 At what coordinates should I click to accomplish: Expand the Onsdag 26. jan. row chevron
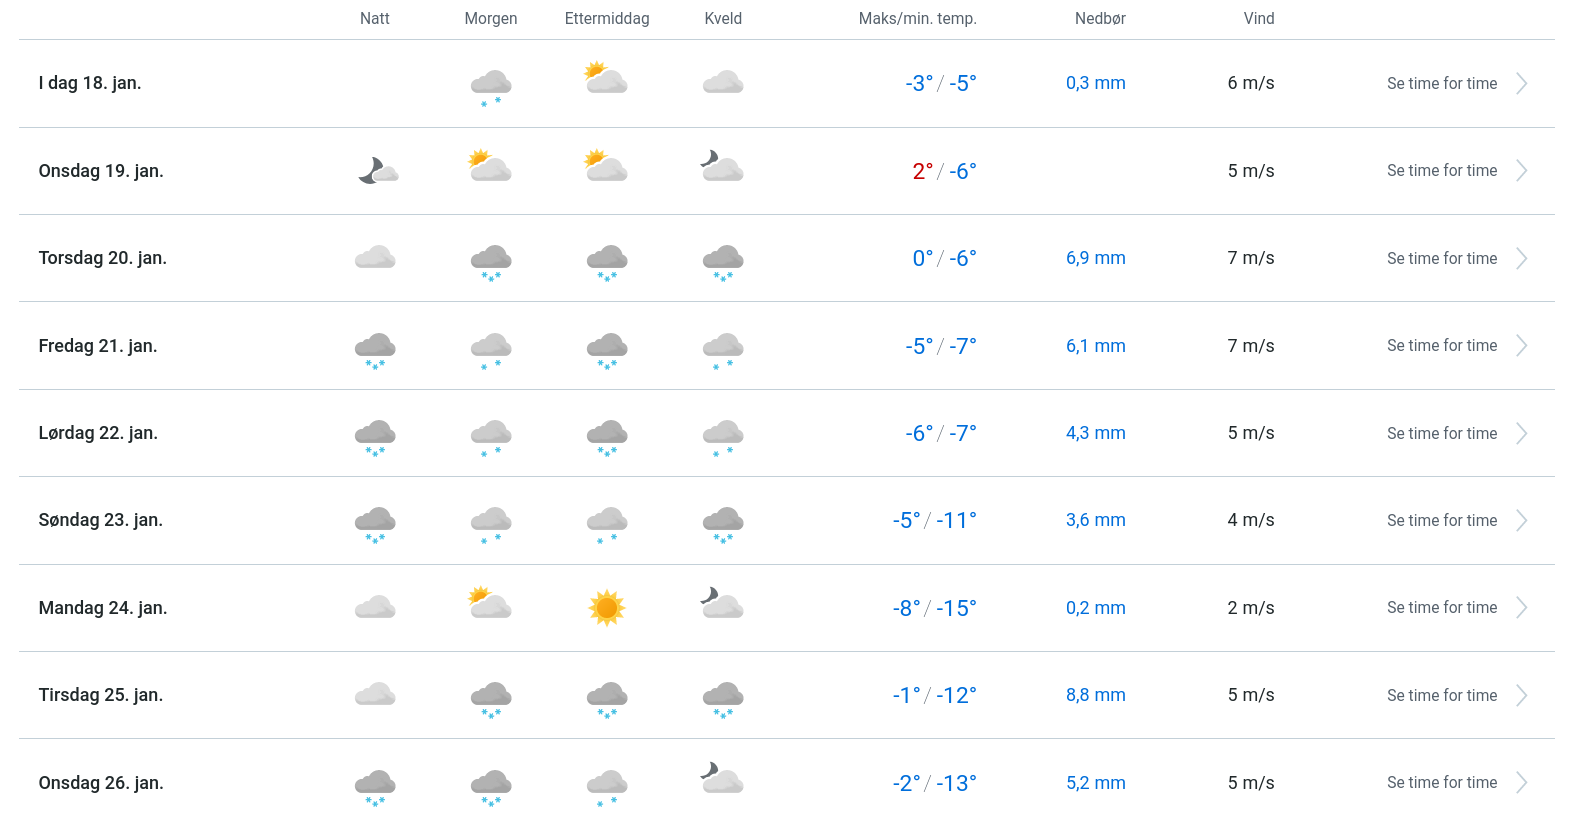[x=1521, y=783]
